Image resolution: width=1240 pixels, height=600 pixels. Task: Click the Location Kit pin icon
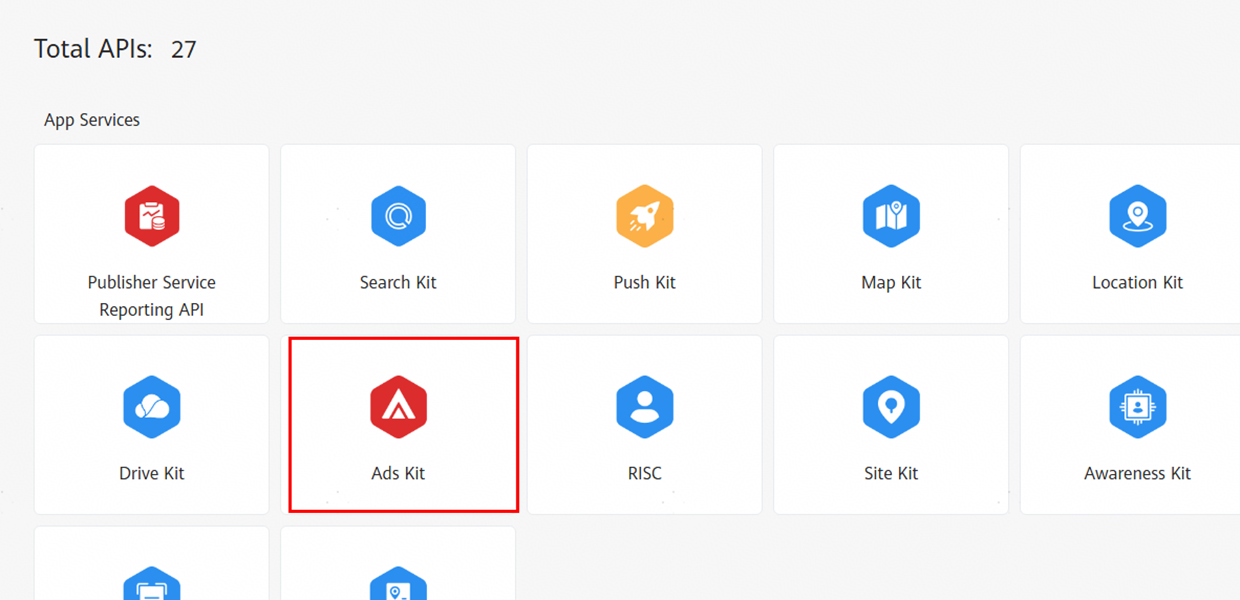coord(1138,216)
